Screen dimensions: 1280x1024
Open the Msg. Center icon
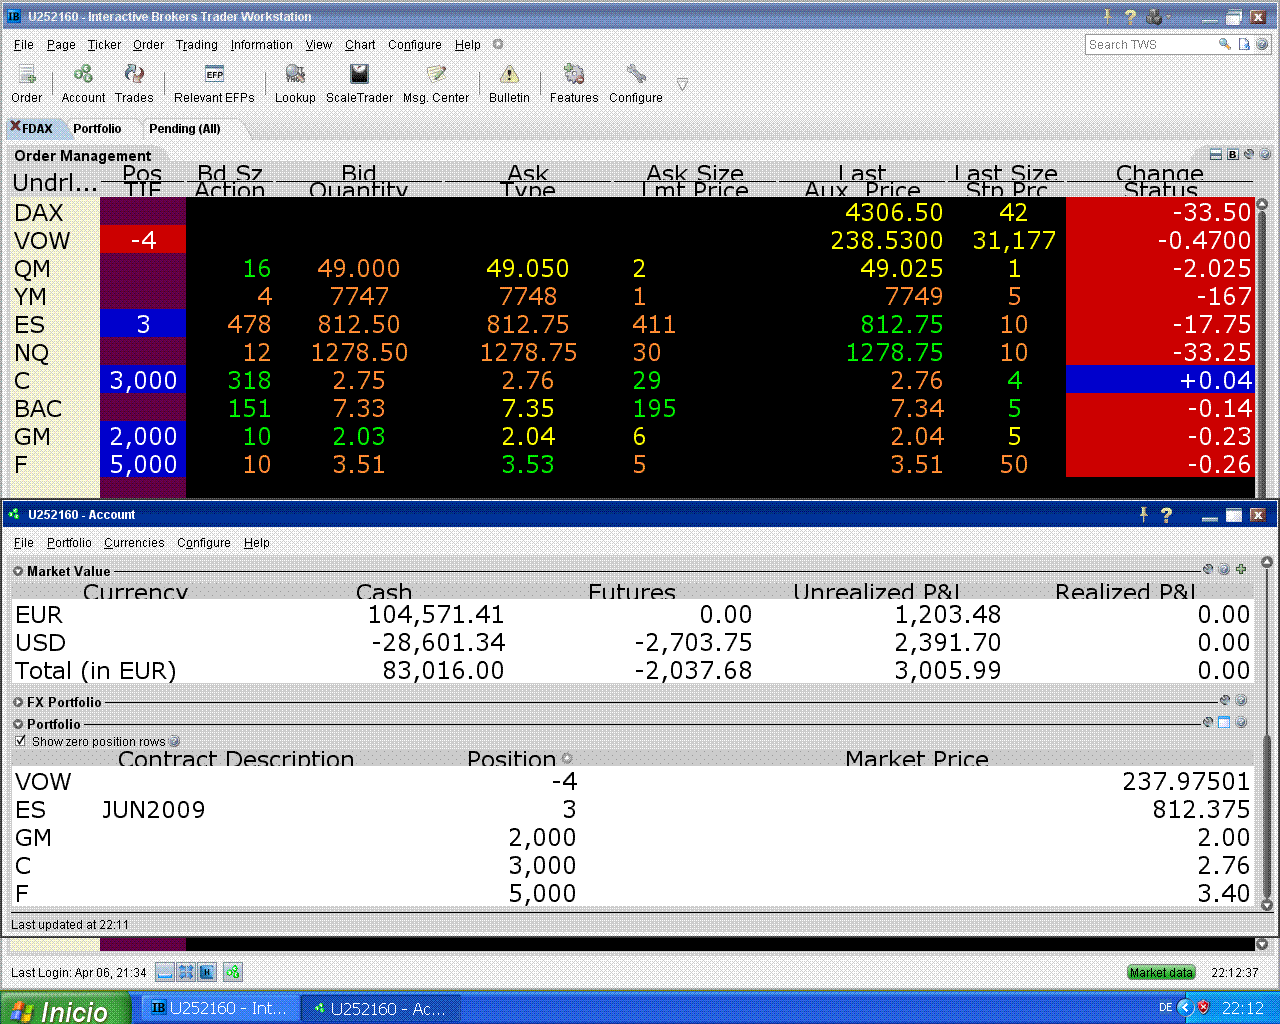(436, 83)
